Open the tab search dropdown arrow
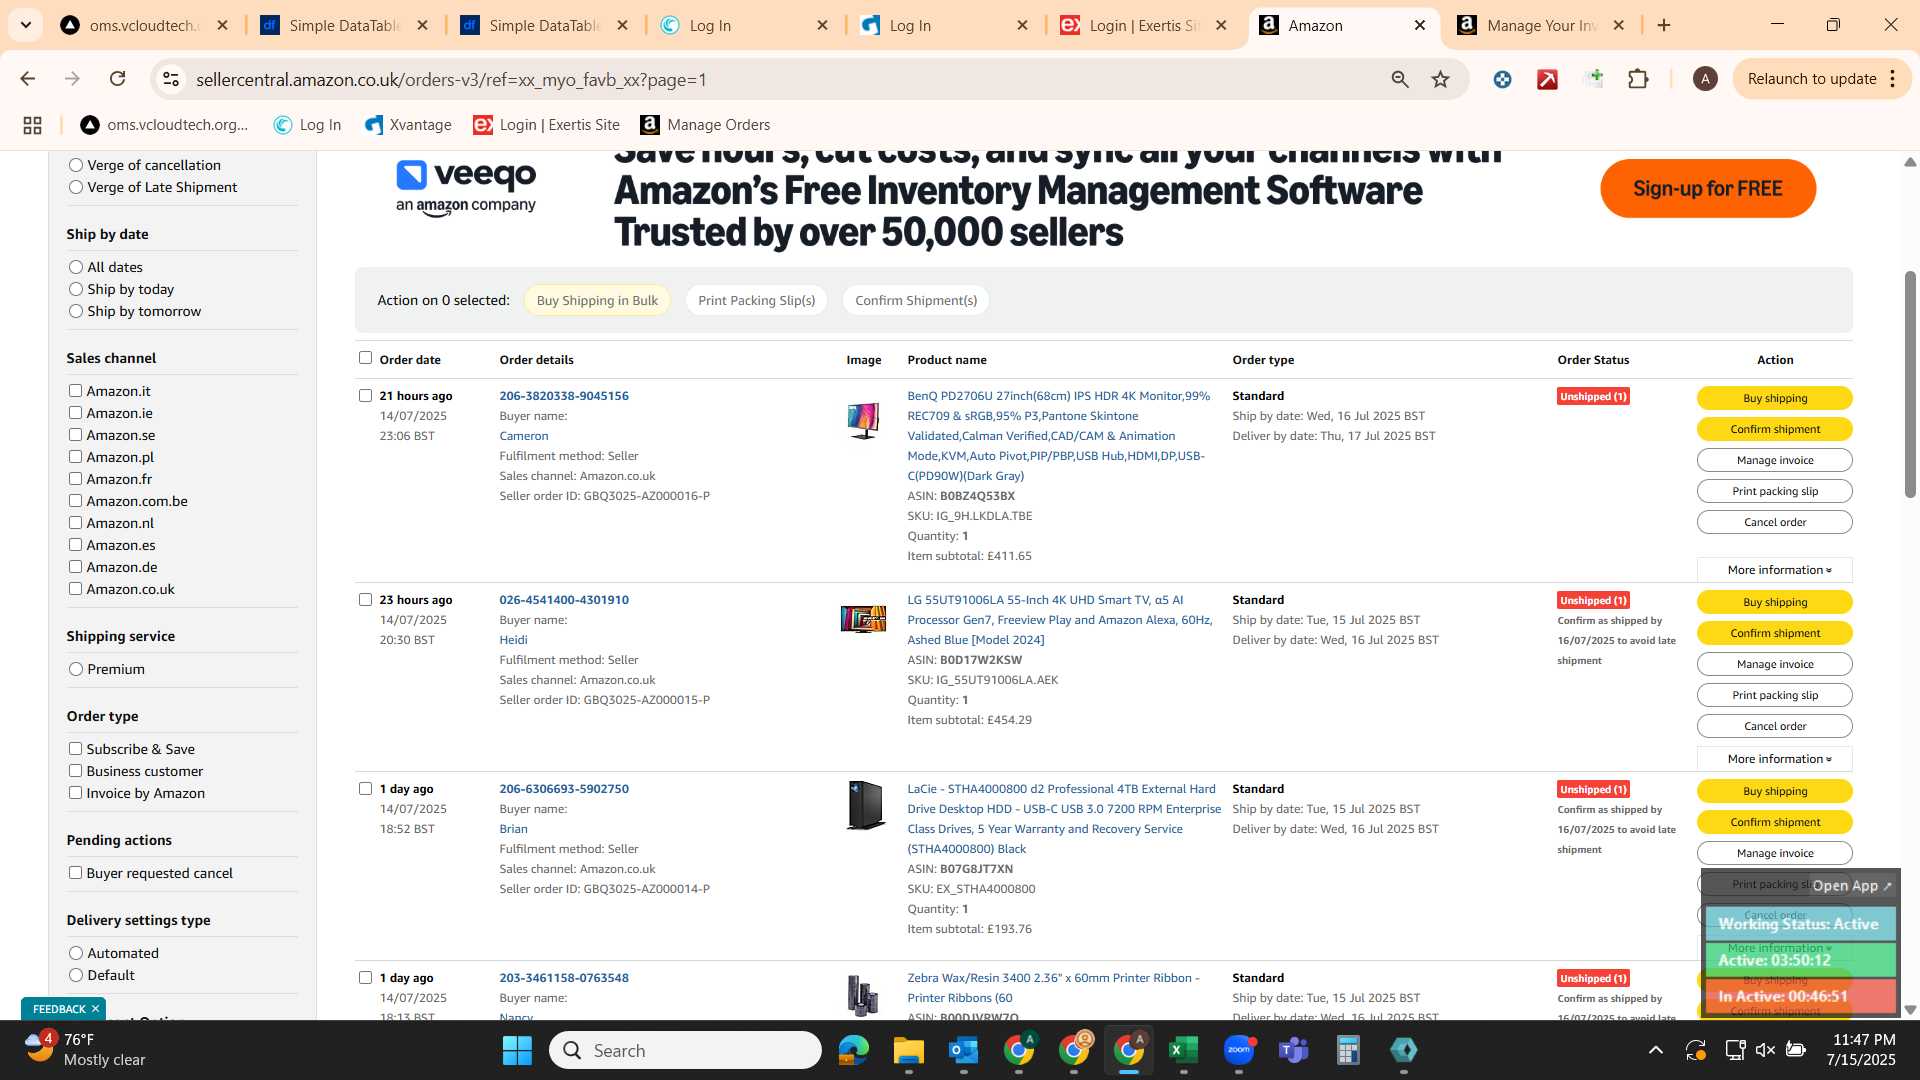The width and height of the screenshot is (1920, 1080). [x=25, y=25]
